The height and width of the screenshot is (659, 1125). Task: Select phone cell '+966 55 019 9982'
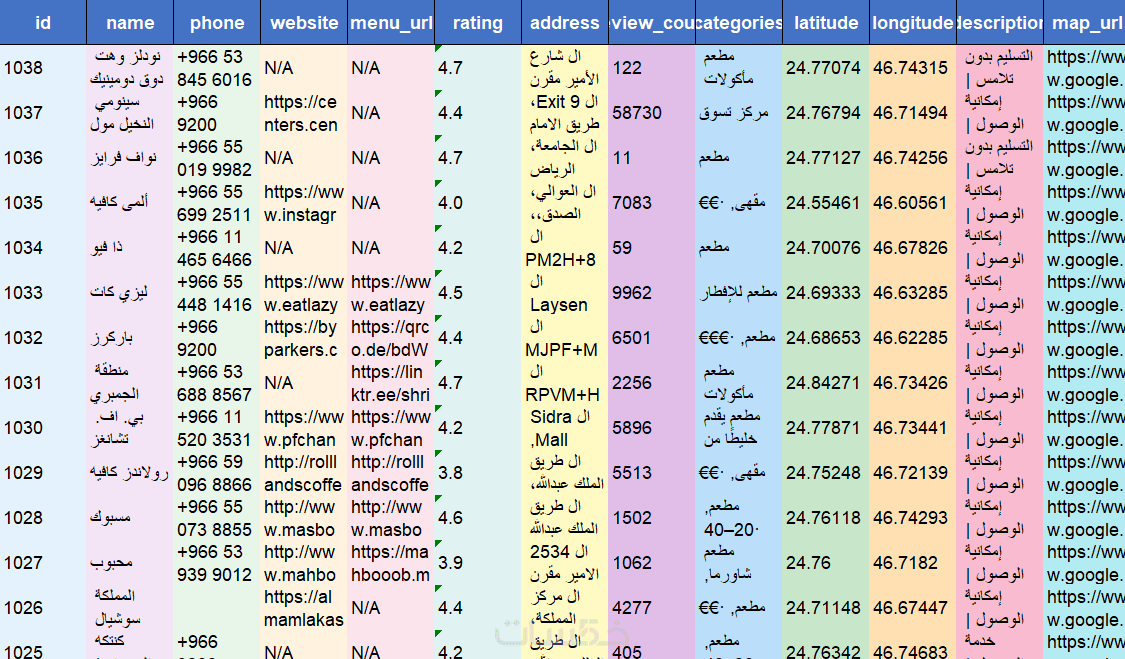[x=217, y=158]
